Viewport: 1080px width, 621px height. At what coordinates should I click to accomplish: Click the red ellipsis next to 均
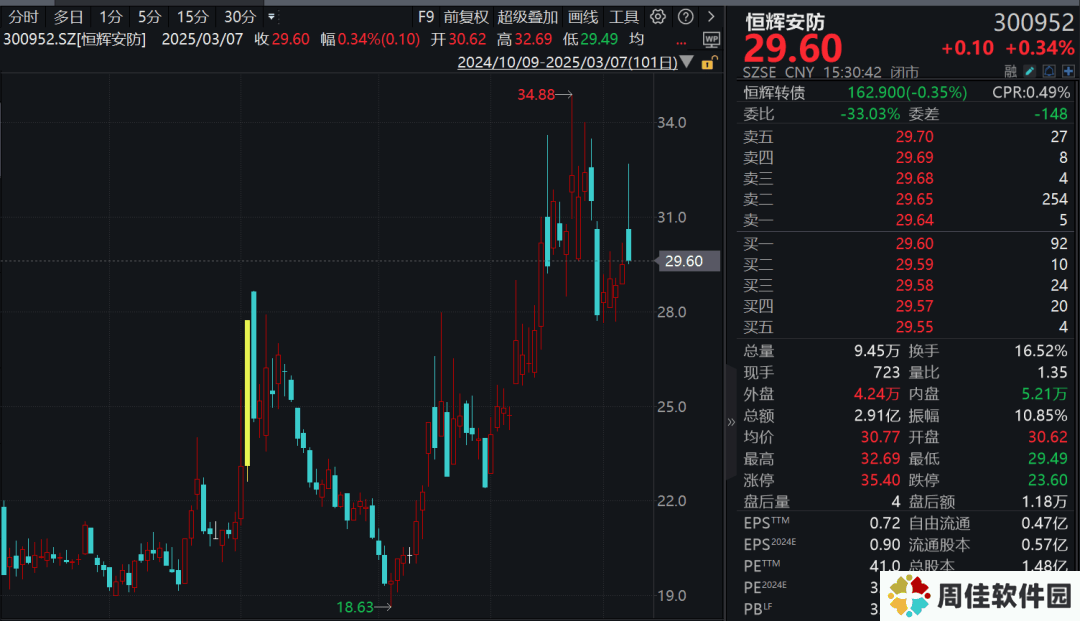pos(681,42)
